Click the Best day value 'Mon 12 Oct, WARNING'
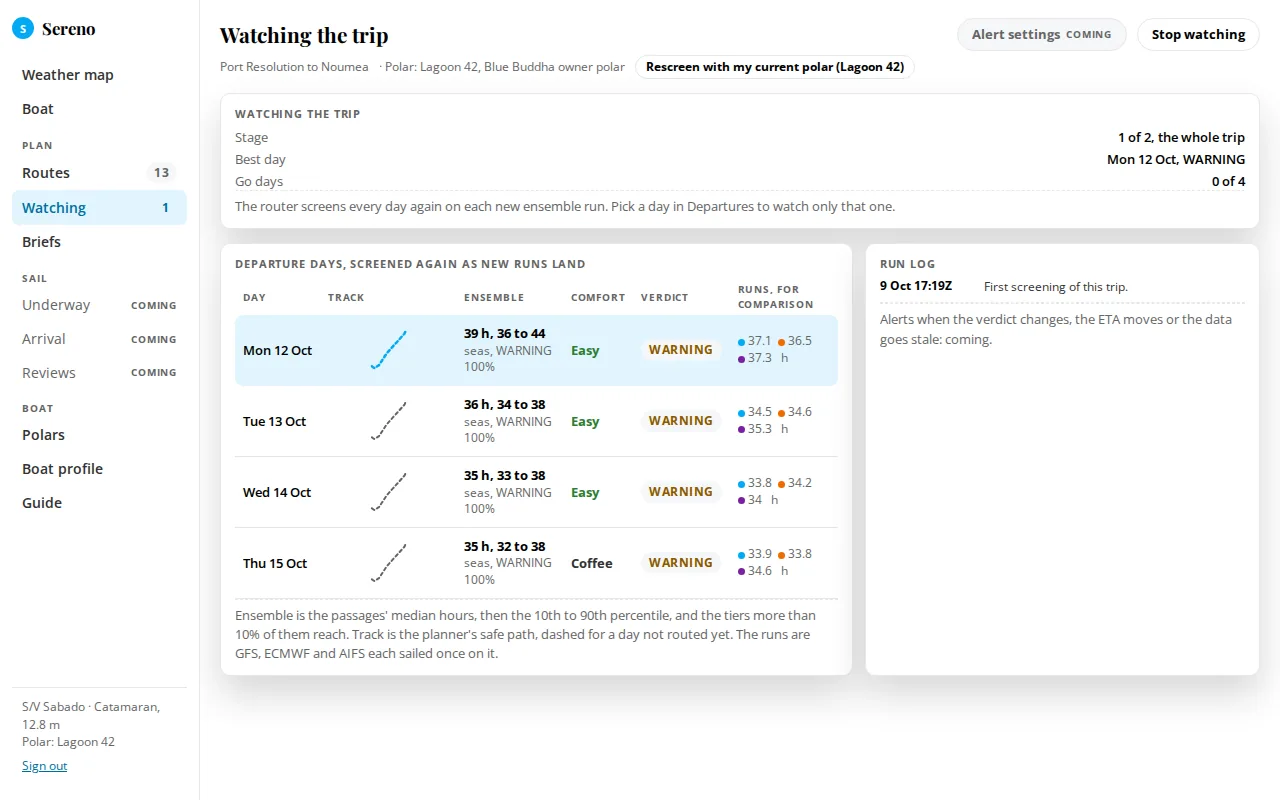Viewport: 1280px width, 800px height. (x=1176, y=159)
